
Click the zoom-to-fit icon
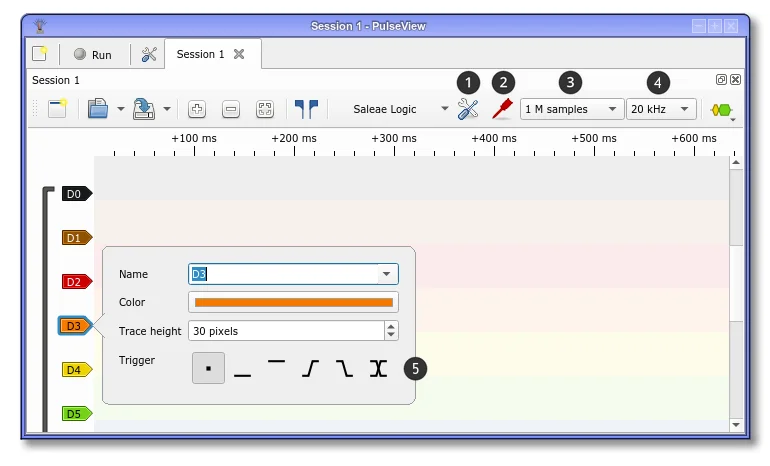click(x=265, y=109)
